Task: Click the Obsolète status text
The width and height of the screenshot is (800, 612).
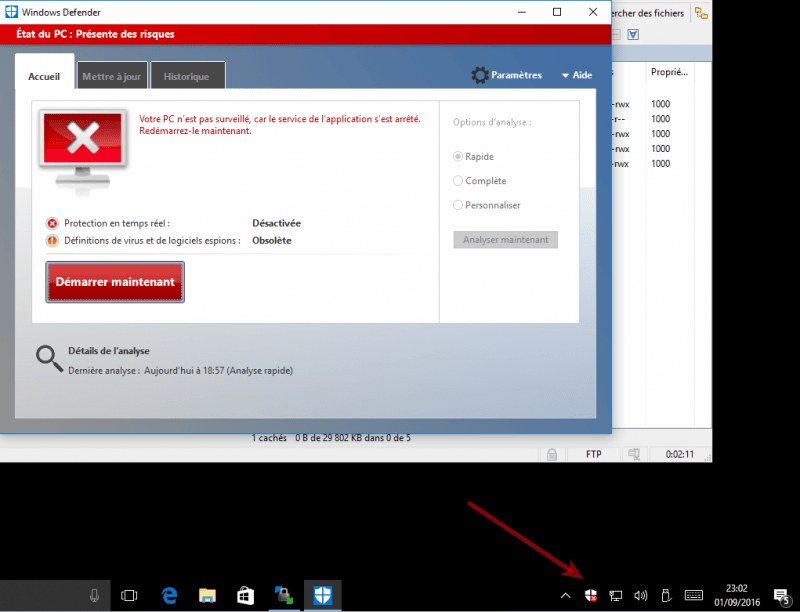Action: coord(272,241)
